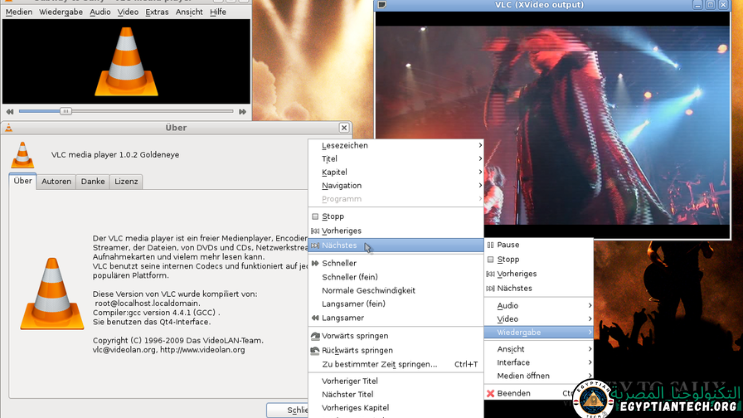Click the seek slider track in VLC player
Screen dimensions: 743x418
[x=126, y=111]
